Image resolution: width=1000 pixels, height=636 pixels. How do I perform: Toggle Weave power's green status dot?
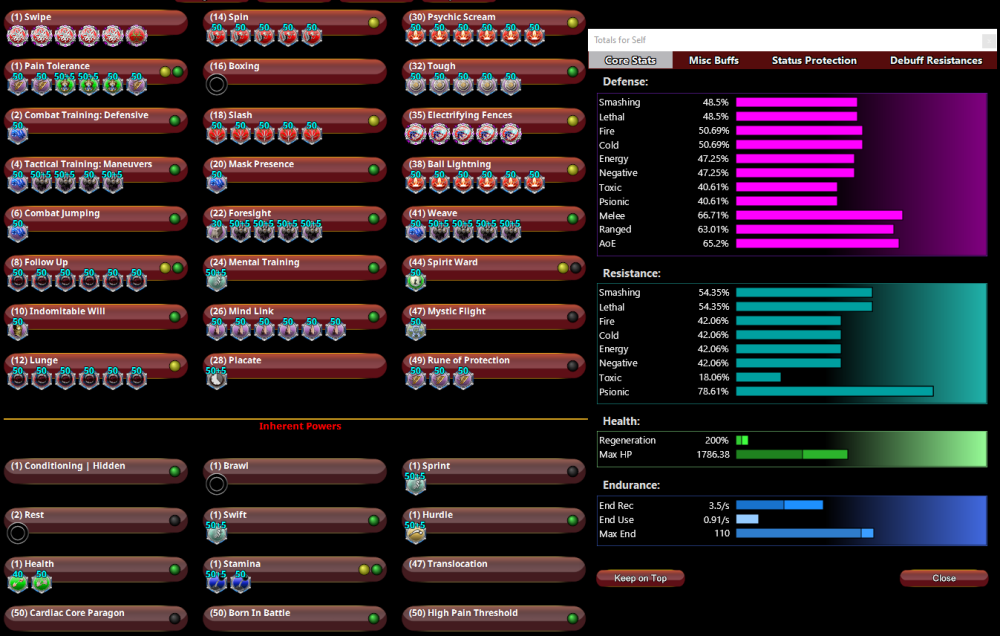tap(573, 219)
